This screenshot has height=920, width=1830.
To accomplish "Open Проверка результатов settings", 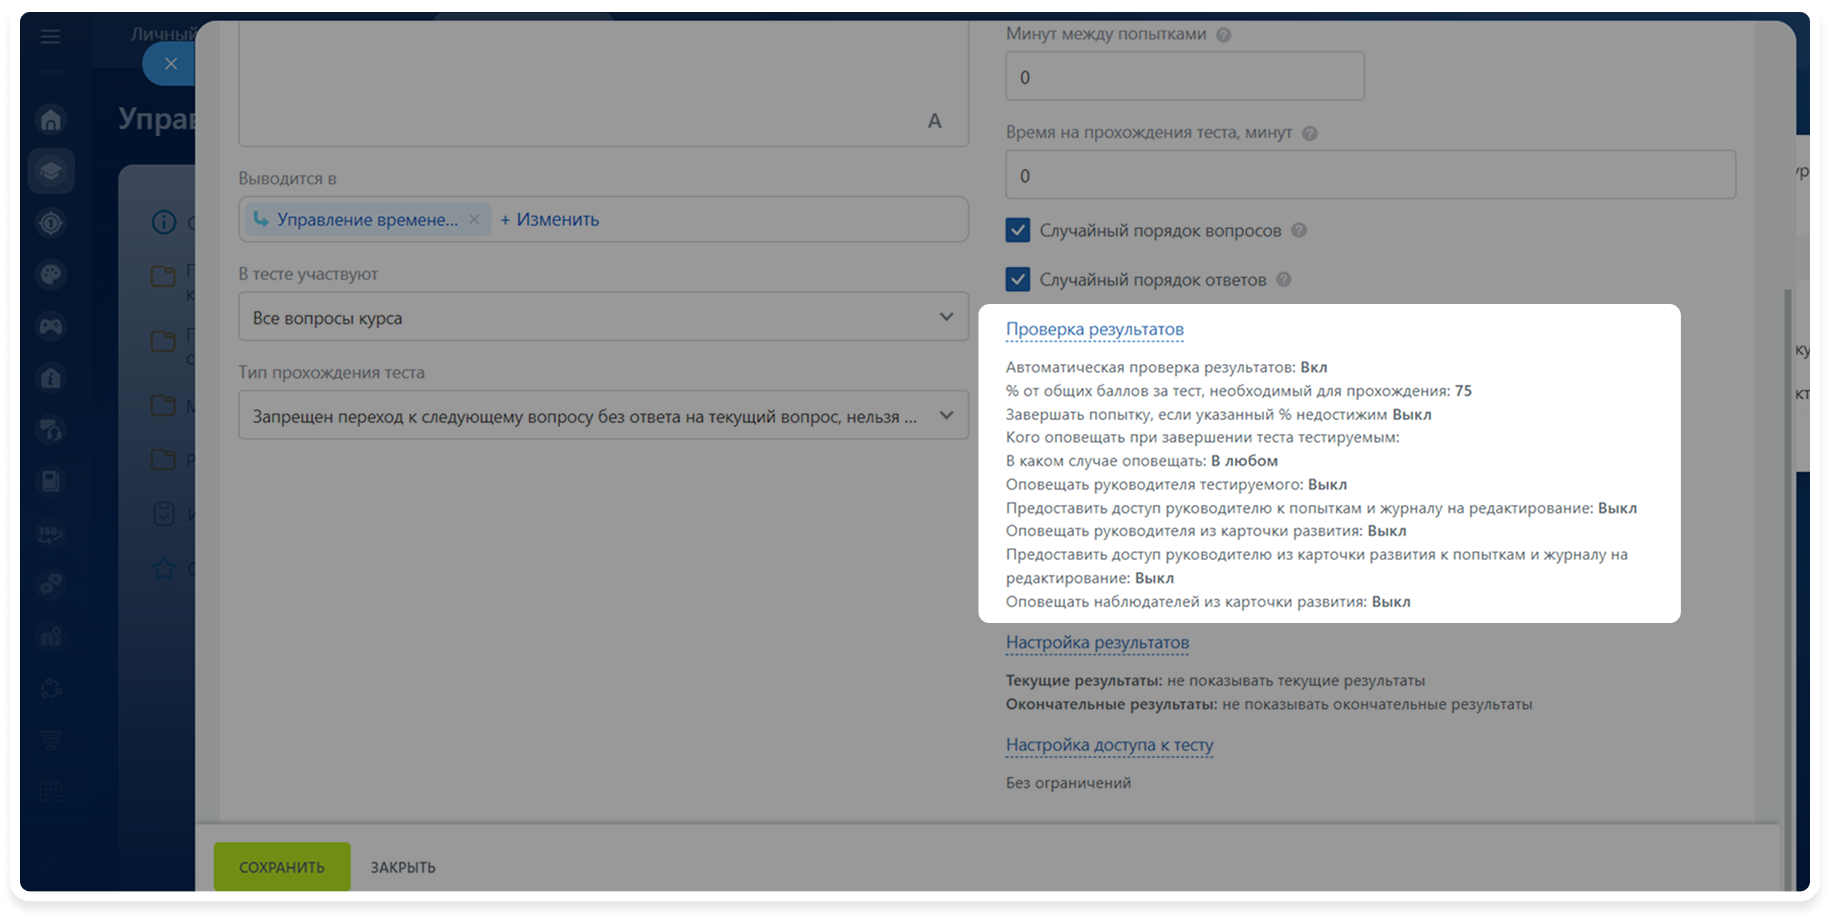I will (x=1094, y=329).
